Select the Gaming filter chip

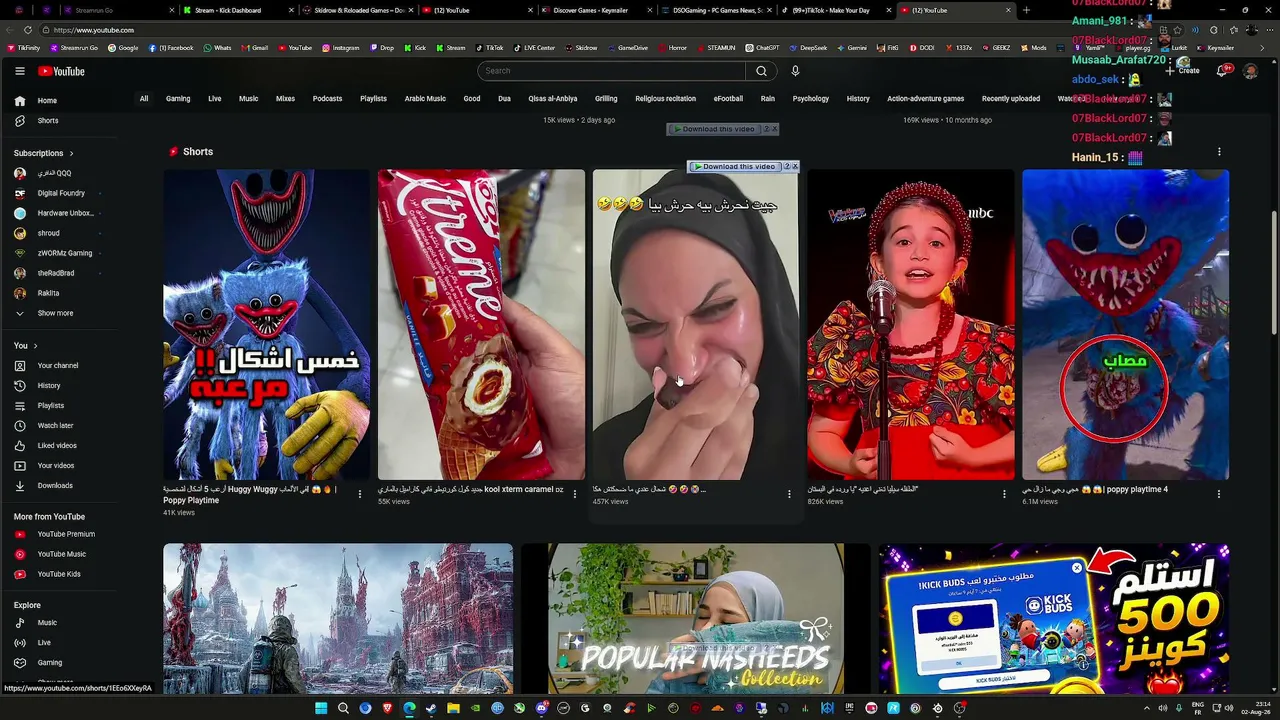coord(178,99)
